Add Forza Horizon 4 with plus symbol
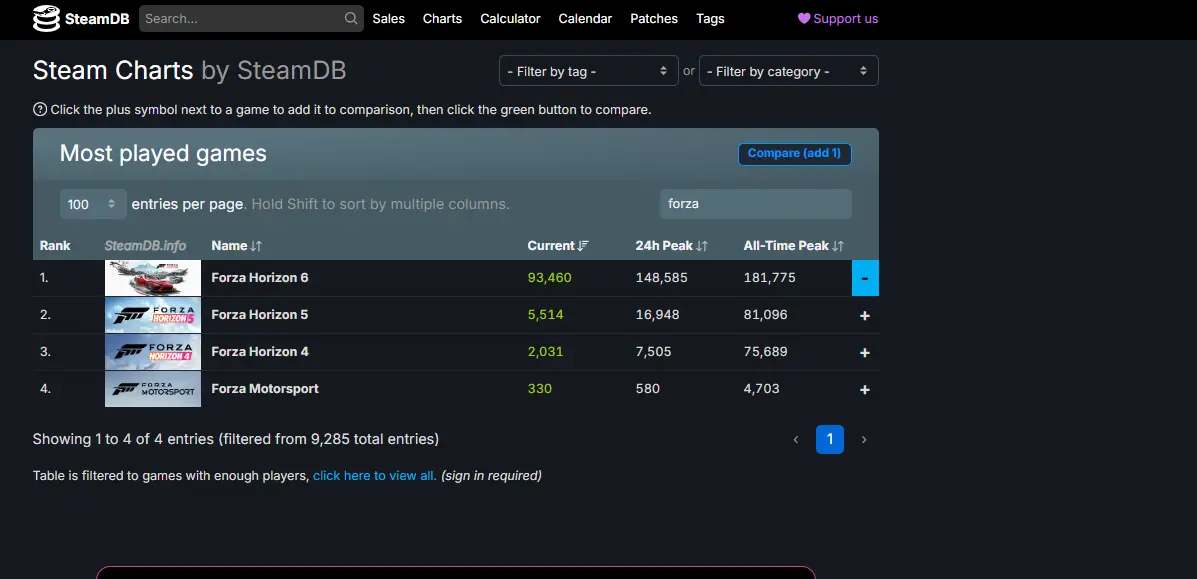1197x579 pixels. pyautogui.click(x=865, y=352)
